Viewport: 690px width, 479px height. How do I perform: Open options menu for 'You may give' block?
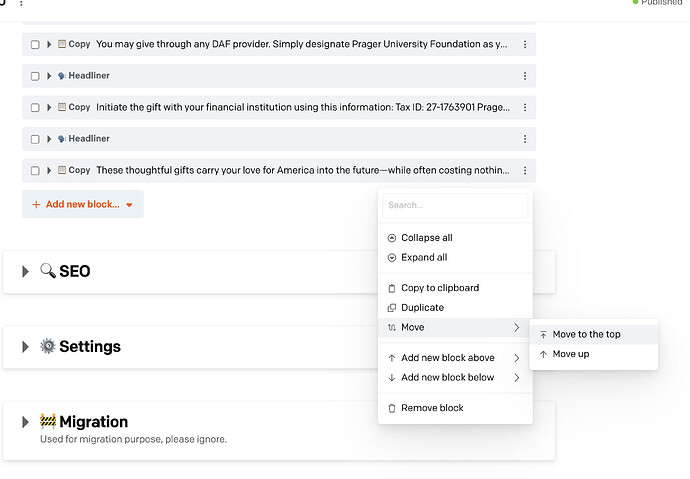[525, 44]
